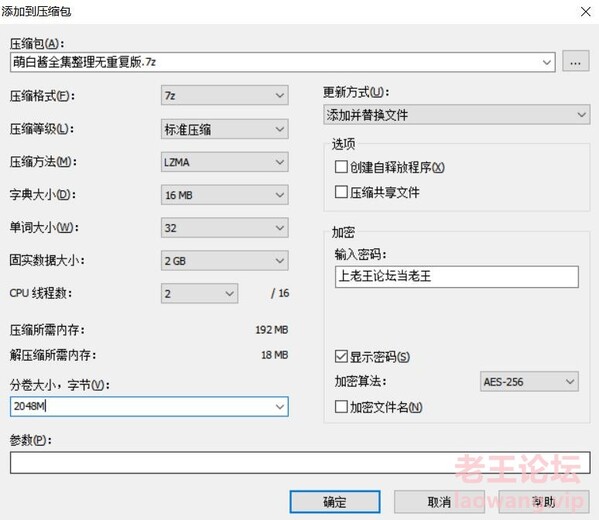Uncheck the 显示密码 checkbox
This screenshot has height=520, width=599.
(341, 356)
